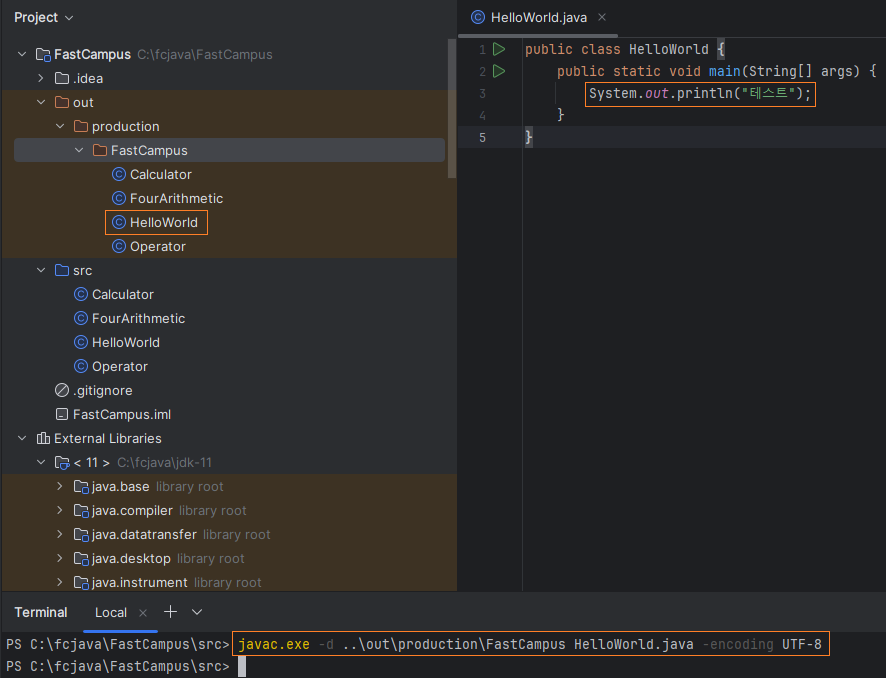
Task: Click the C:\fcjava\jdk-11 path label
Action: point(164,463)
